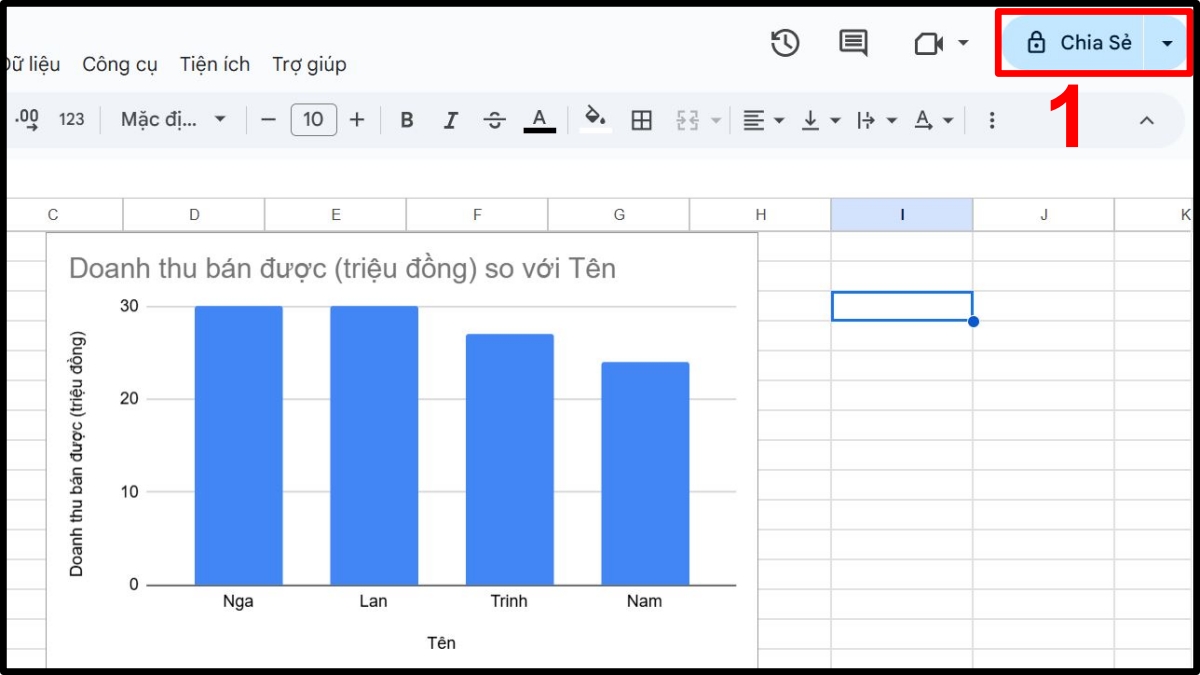The height and width of the screenshot is (675, 1200).
Task: Toggle bold formatting
Action: [406, 119]
